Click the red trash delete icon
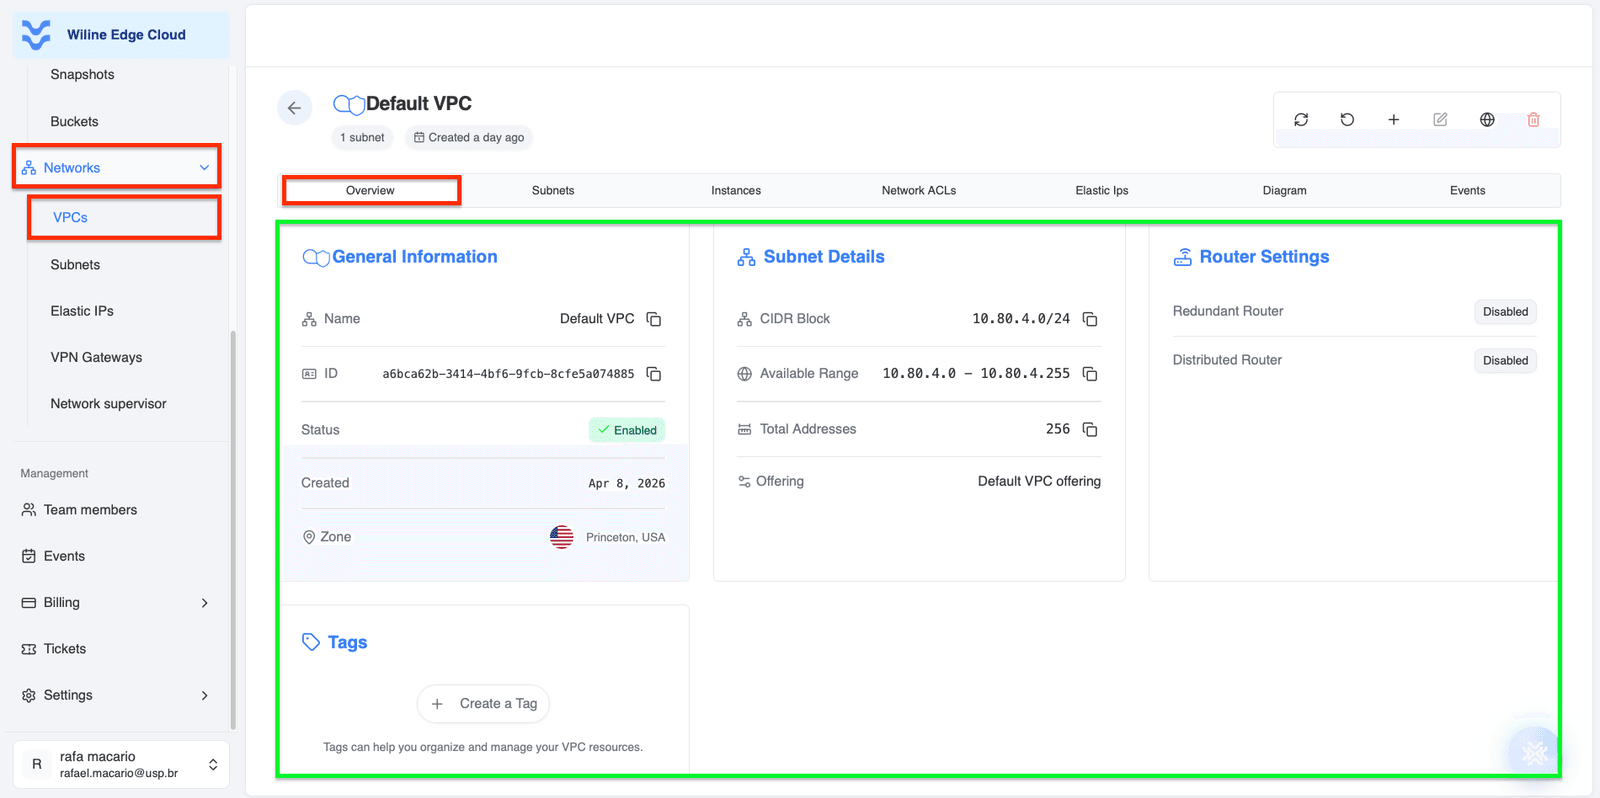This screenshot has width=1600, height=798. (x=1533, y=120)
